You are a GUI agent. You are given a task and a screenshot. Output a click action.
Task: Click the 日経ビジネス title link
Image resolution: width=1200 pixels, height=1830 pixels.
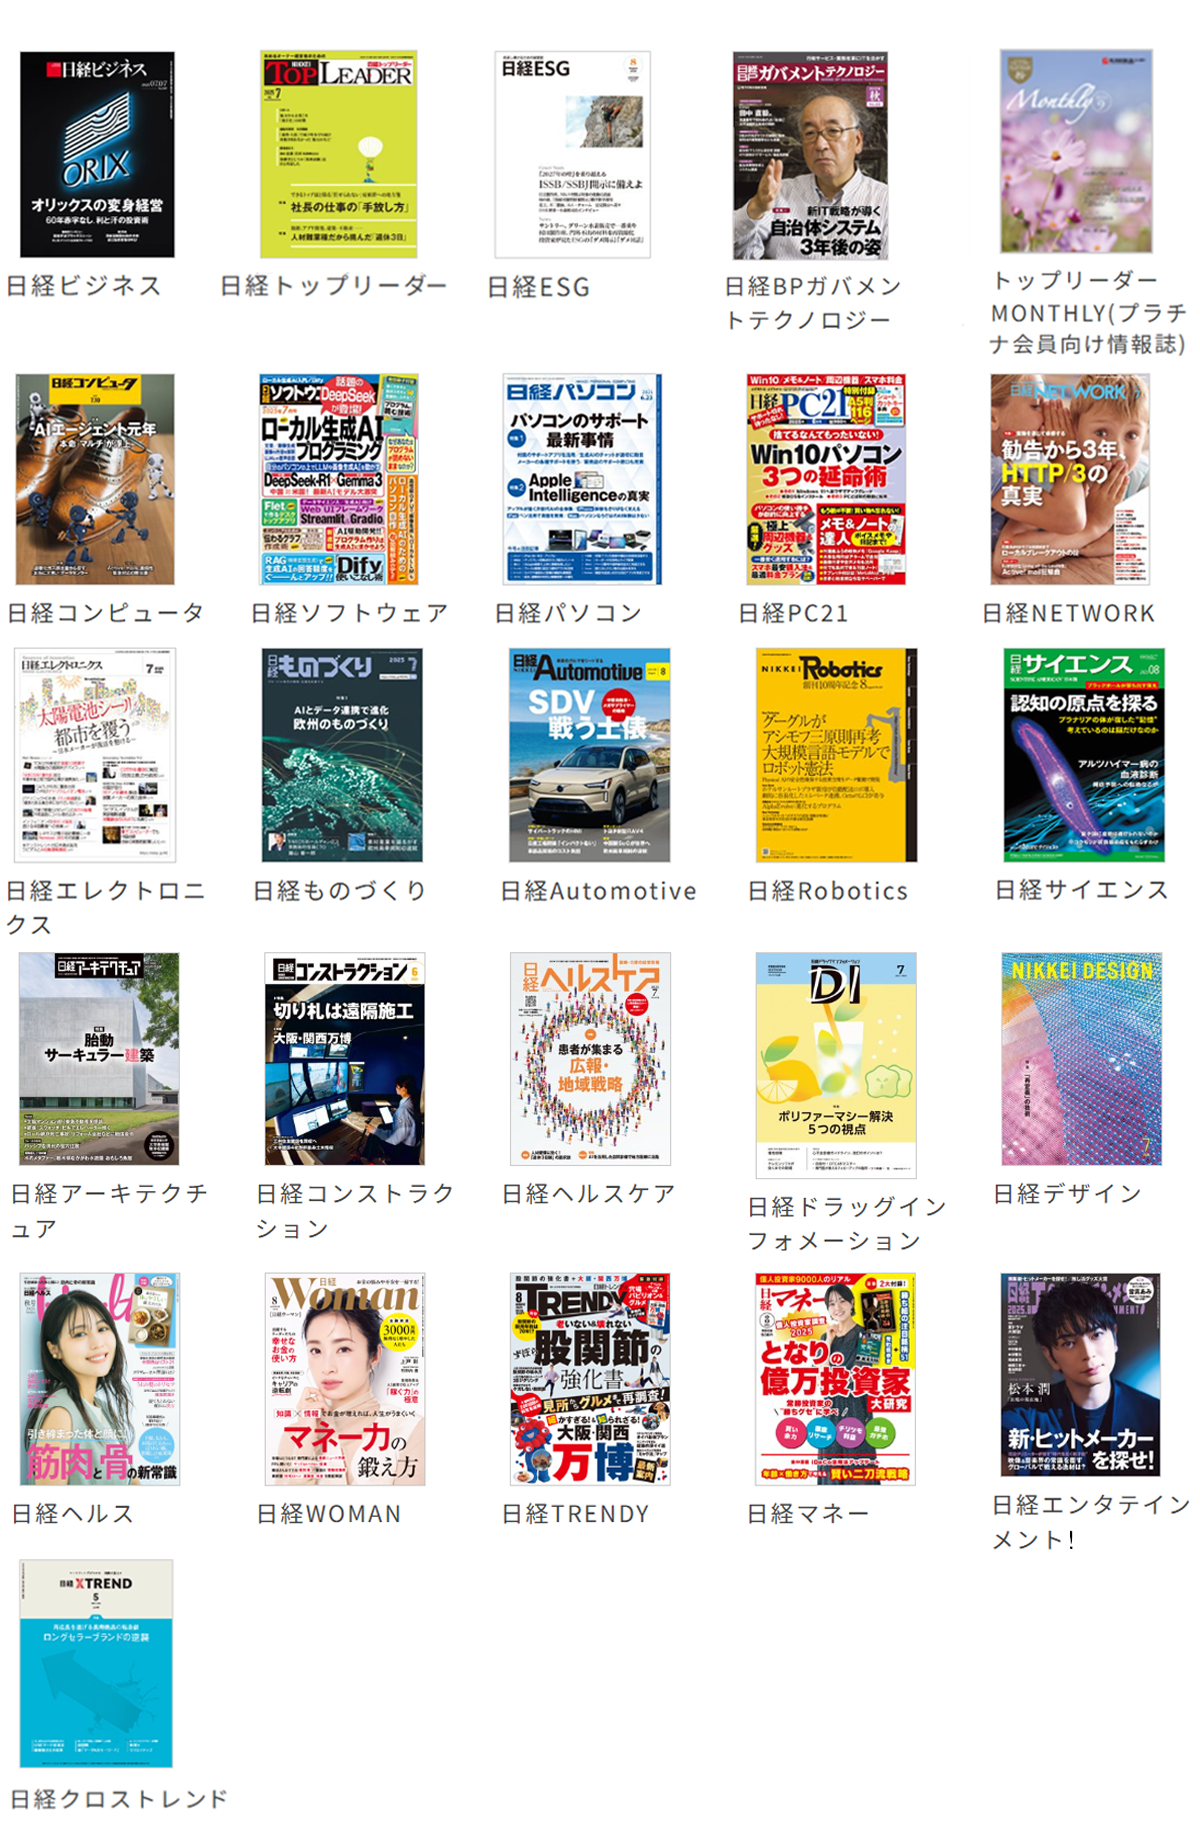84,286
